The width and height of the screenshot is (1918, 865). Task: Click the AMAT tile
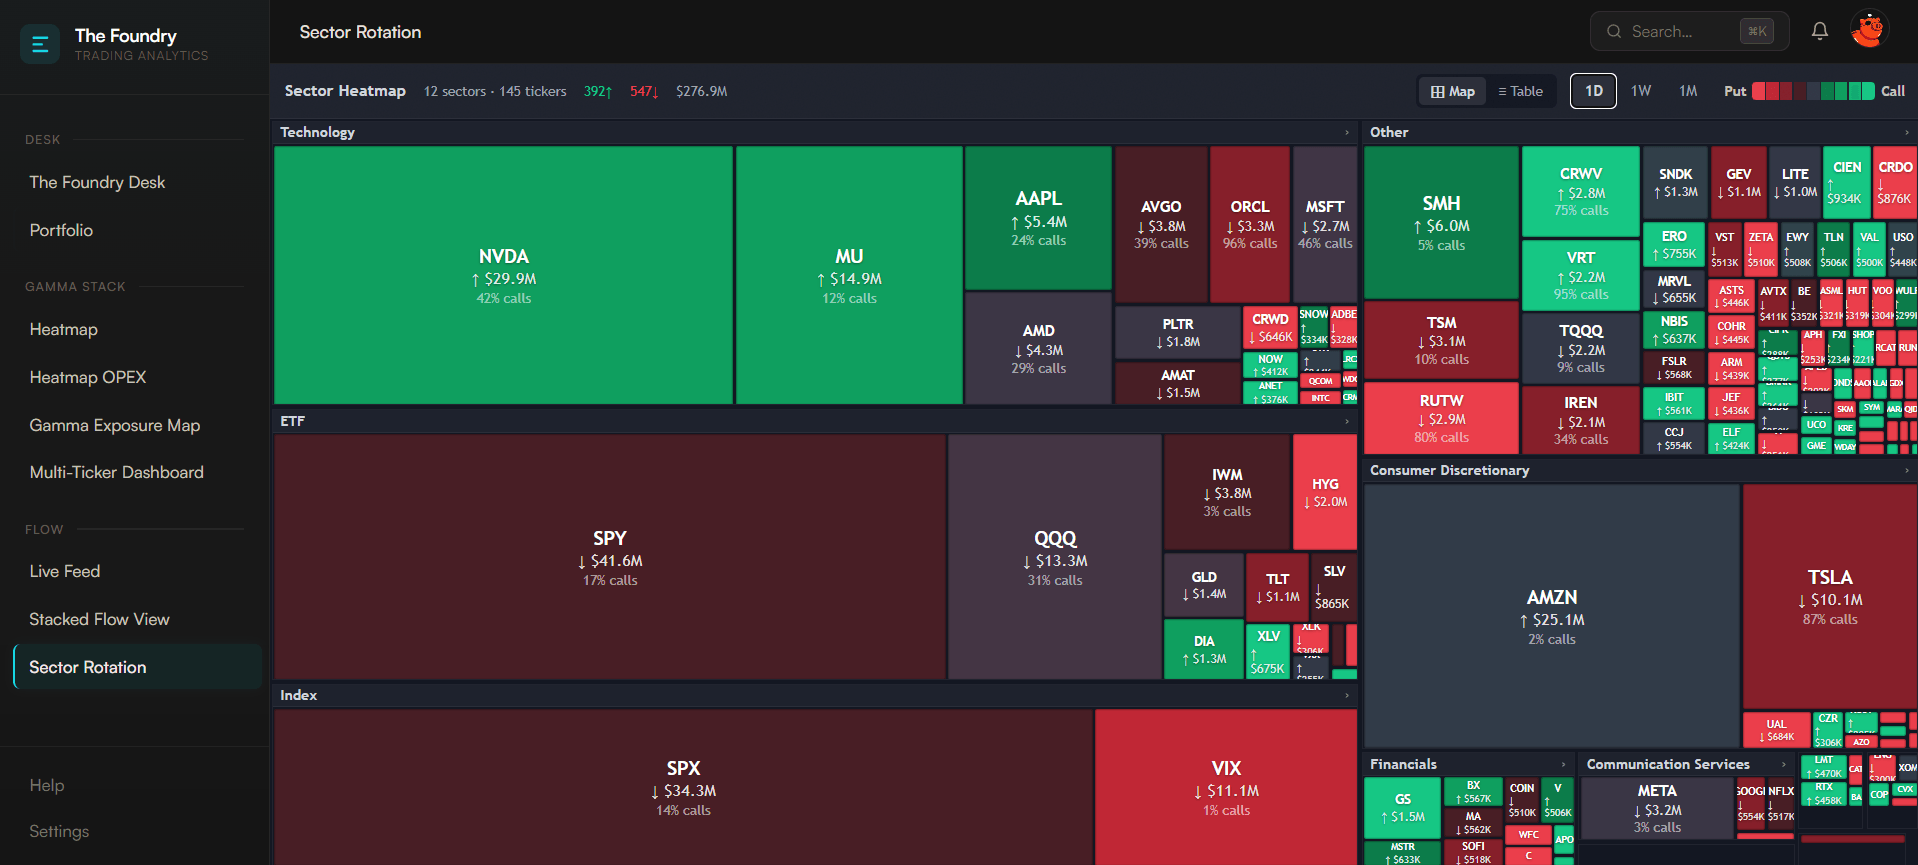(x=1178, y=383)
